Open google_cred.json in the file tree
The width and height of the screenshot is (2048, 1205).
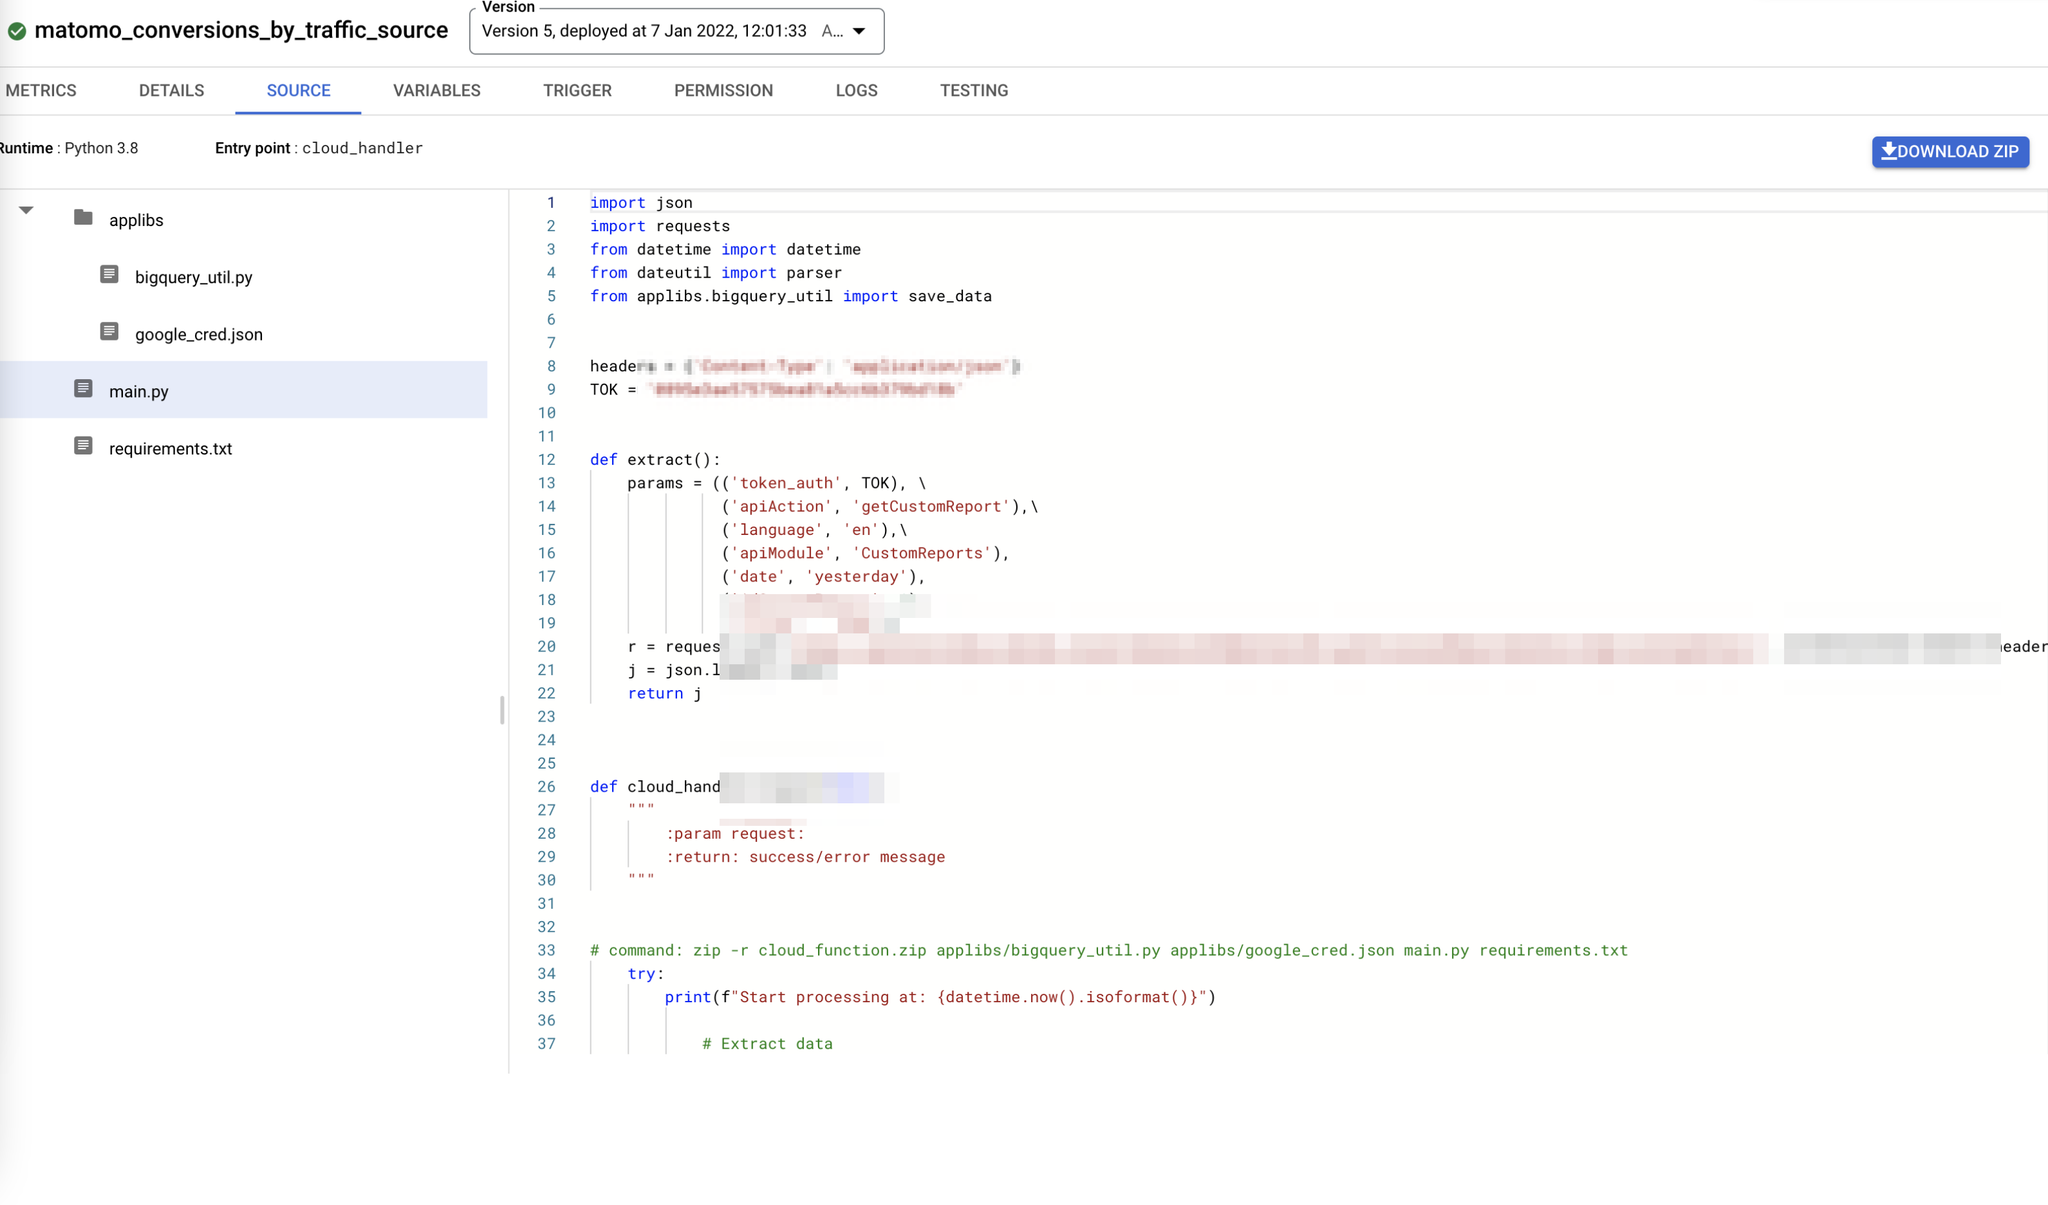pyautogui.click(x=198, y=334)
